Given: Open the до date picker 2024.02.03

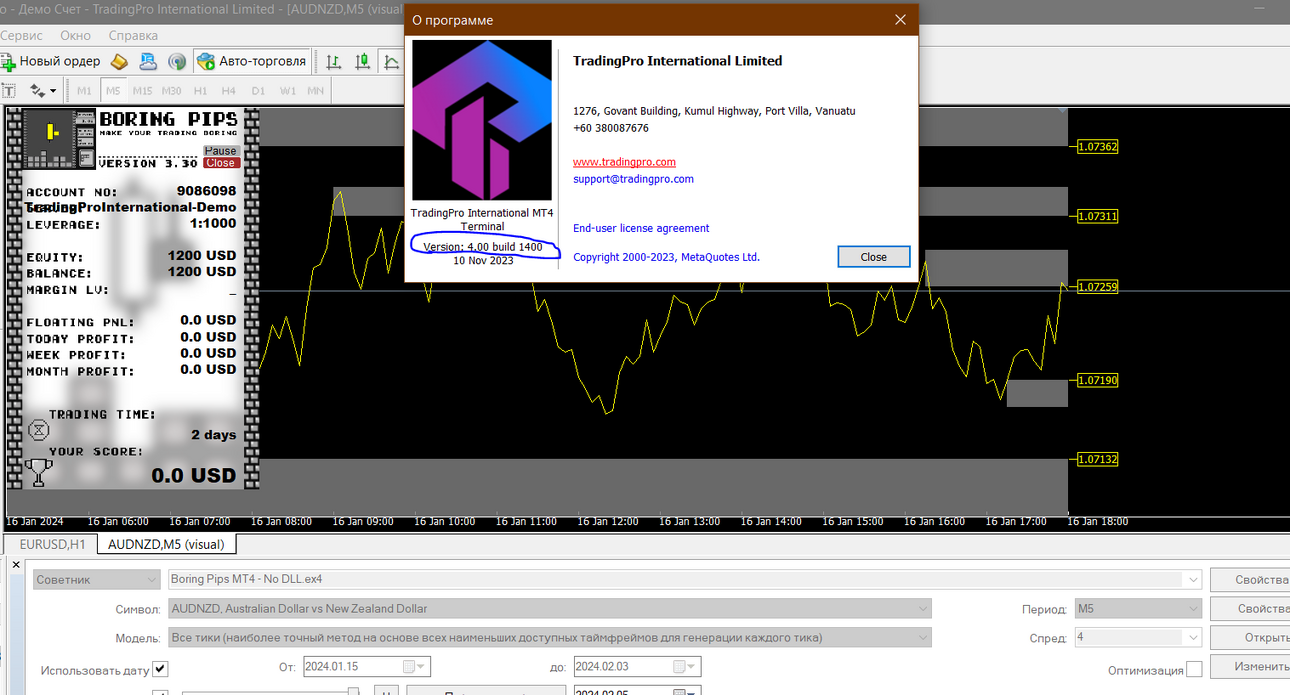Looking at the screenshot, I should [x=637, y=667].
